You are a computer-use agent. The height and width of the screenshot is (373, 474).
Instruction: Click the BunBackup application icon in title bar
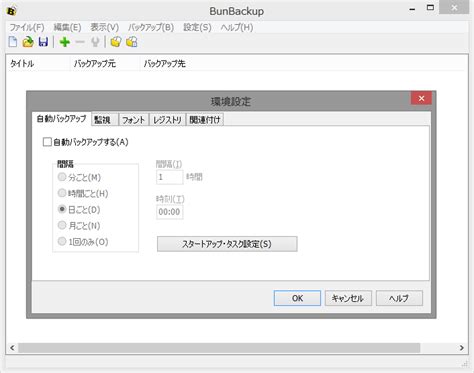point(12,11)
